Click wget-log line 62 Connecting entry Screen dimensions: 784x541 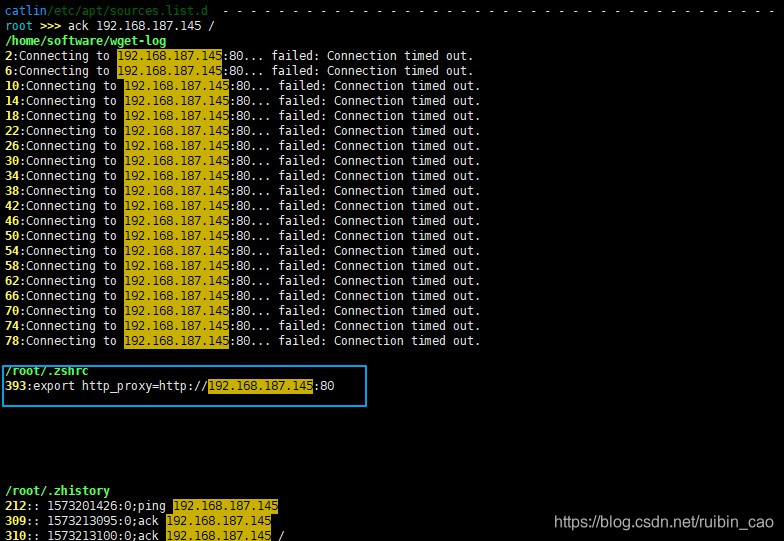242,280
